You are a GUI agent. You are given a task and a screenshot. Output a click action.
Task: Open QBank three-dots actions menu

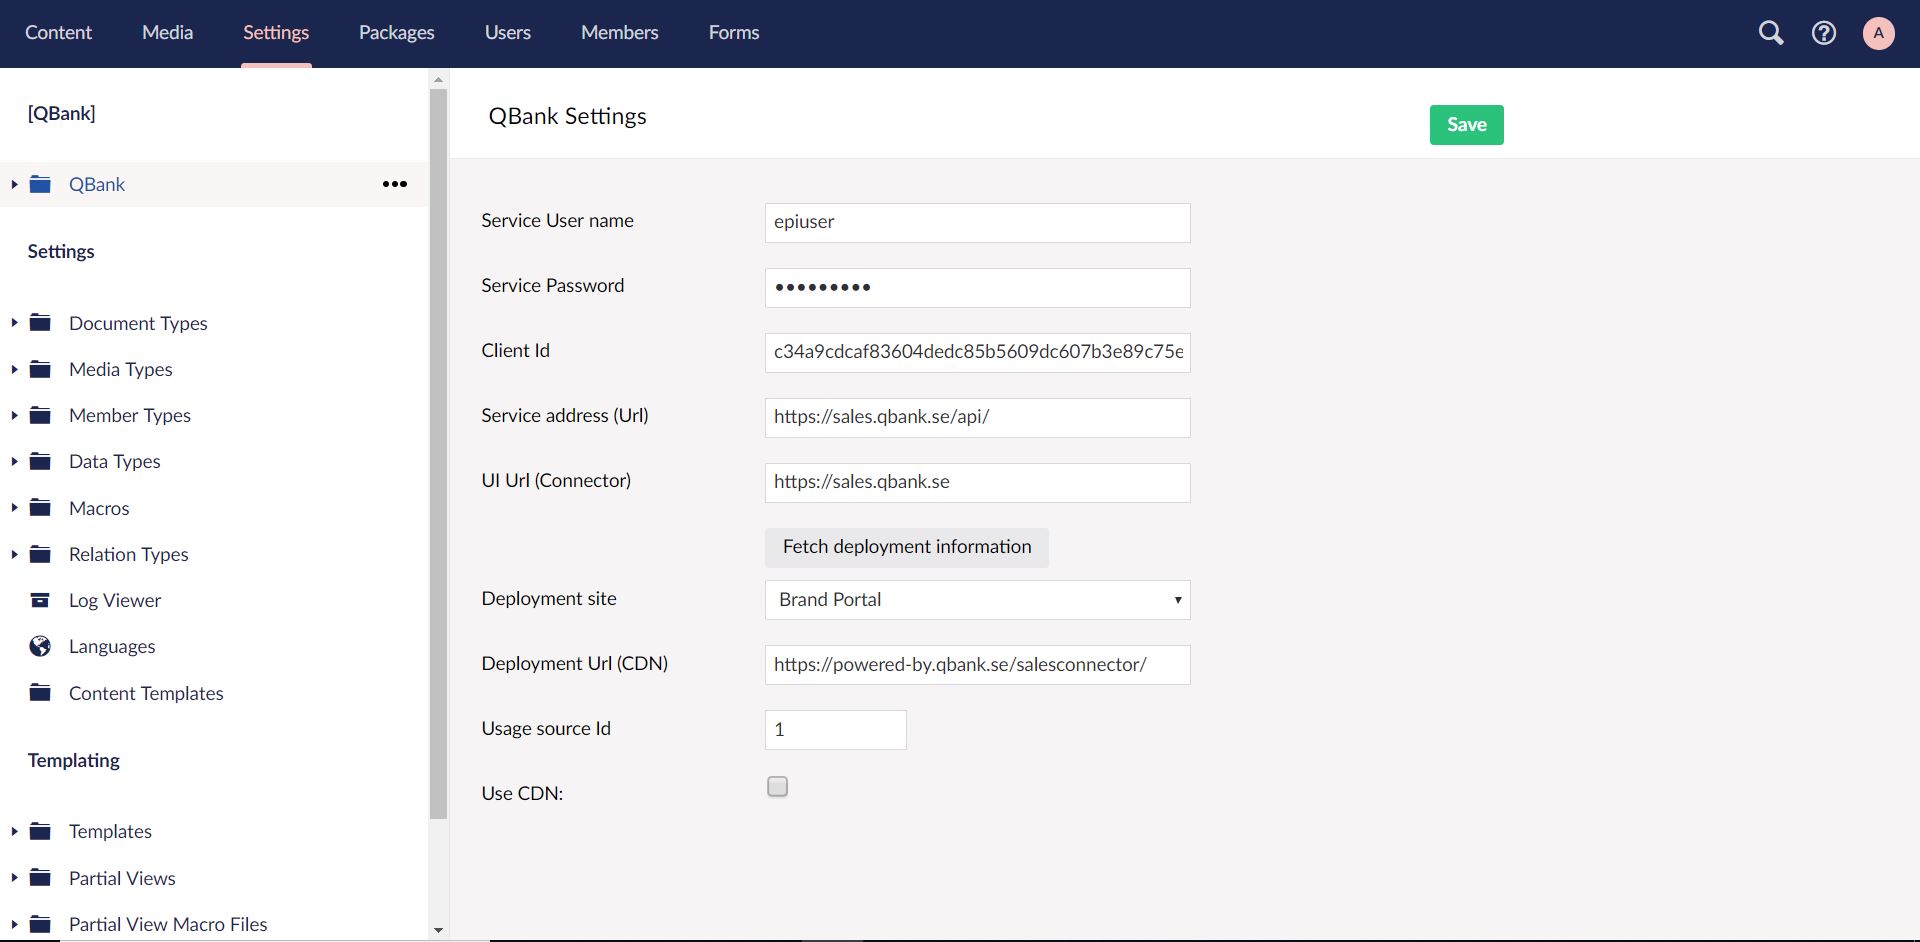coord(395,184)
